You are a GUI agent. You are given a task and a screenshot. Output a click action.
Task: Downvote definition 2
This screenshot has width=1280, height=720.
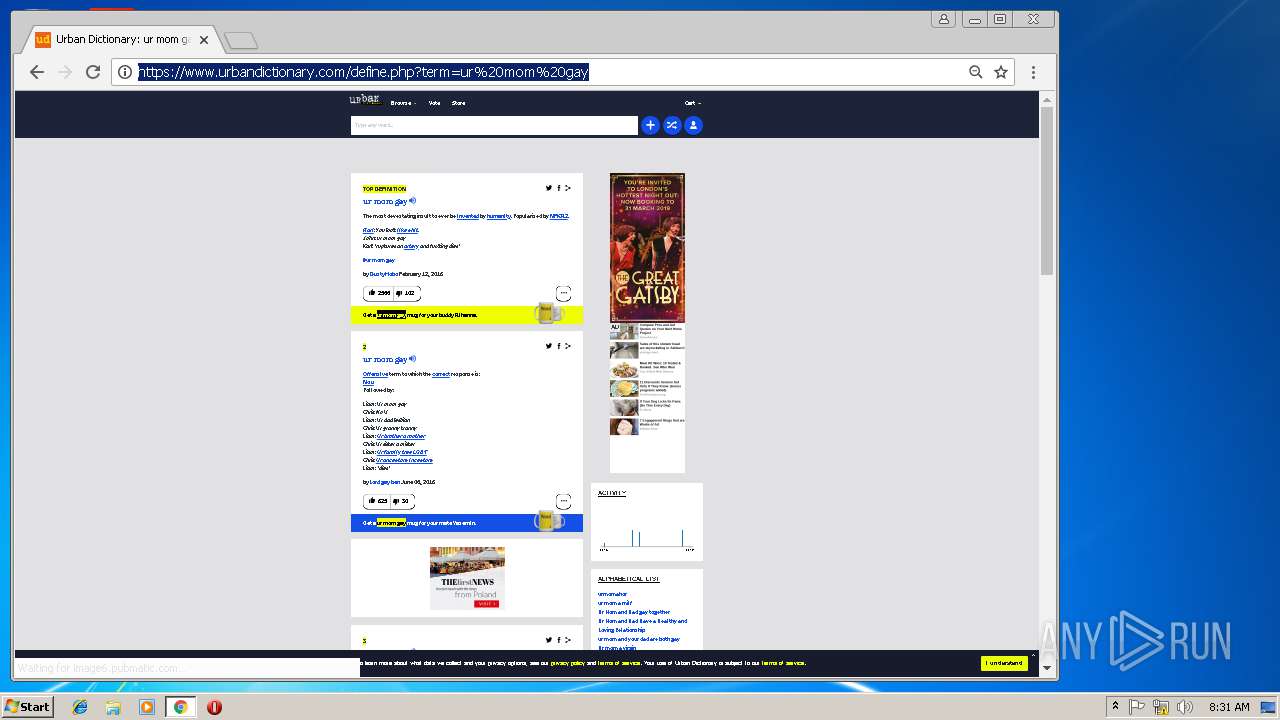(402, 501)
